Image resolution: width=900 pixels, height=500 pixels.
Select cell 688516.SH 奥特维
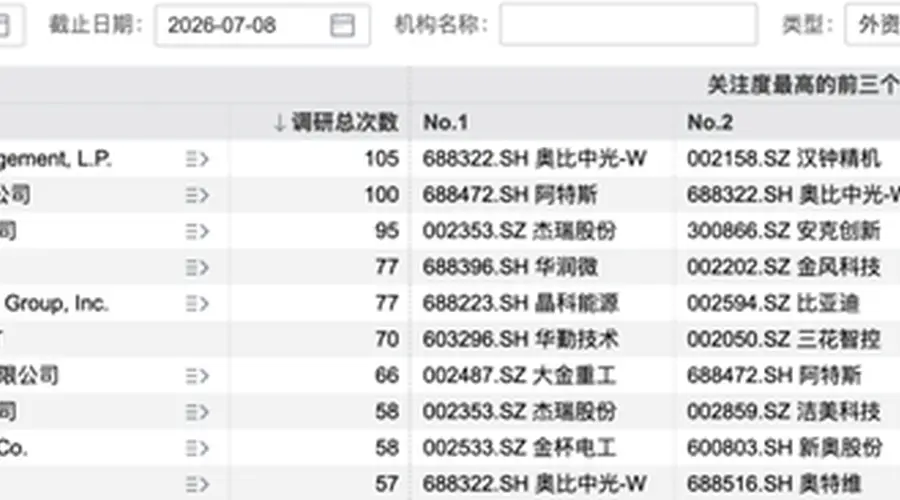coord(774,484)
